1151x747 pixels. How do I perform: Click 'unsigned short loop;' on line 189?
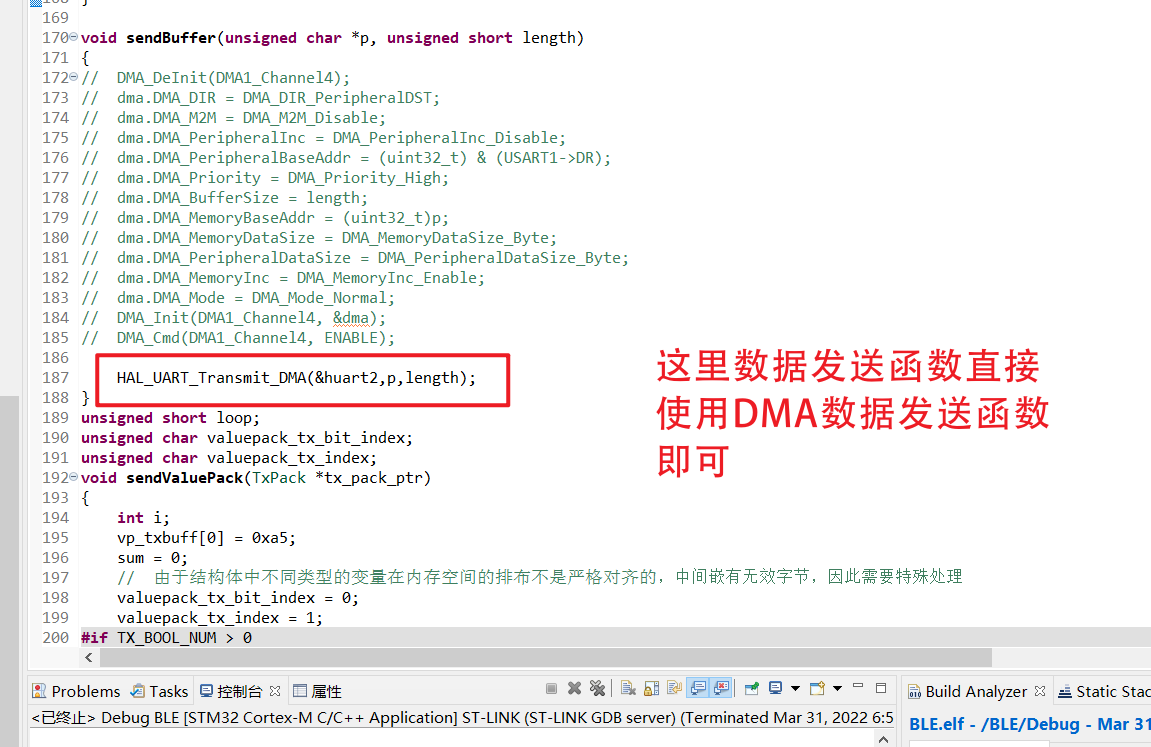[170, 418]
